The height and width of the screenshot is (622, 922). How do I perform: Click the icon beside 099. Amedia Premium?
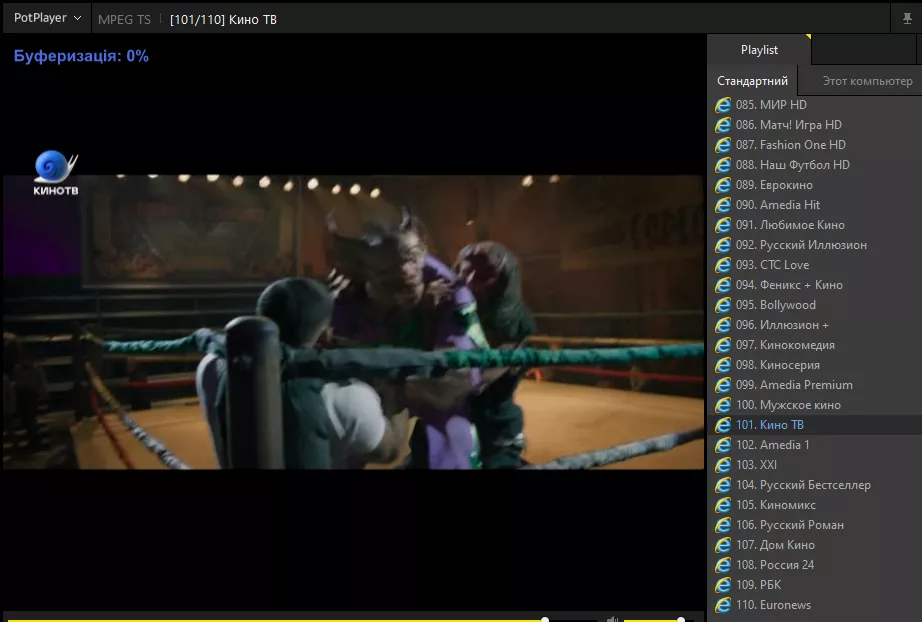point(723,384)
